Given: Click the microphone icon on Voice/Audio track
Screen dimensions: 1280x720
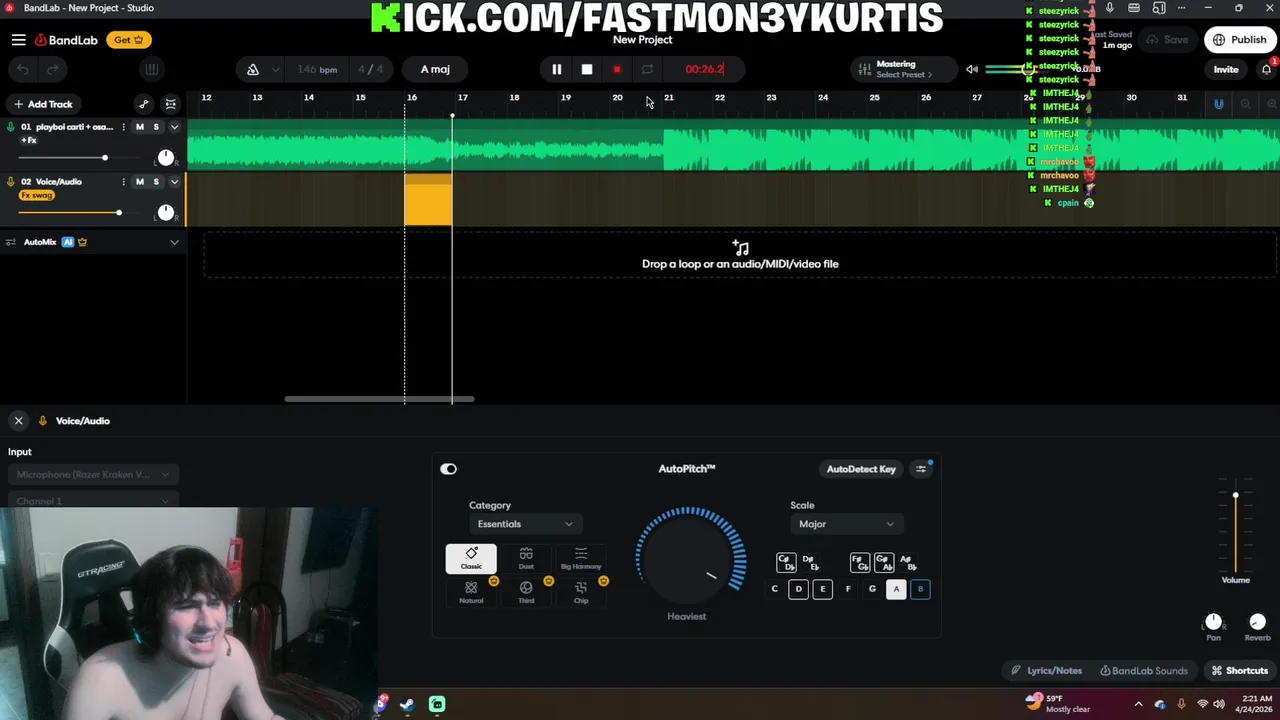Looking at the screenshot, I should click(11, 182).
